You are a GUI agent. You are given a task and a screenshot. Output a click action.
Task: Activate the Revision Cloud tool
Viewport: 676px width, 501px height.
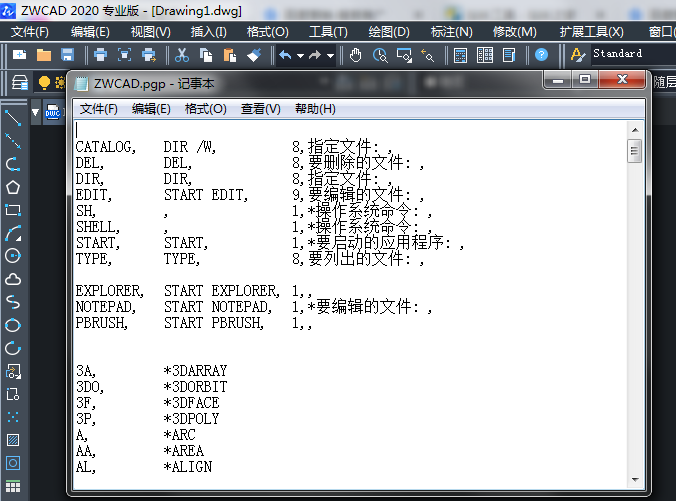point(13,279)
